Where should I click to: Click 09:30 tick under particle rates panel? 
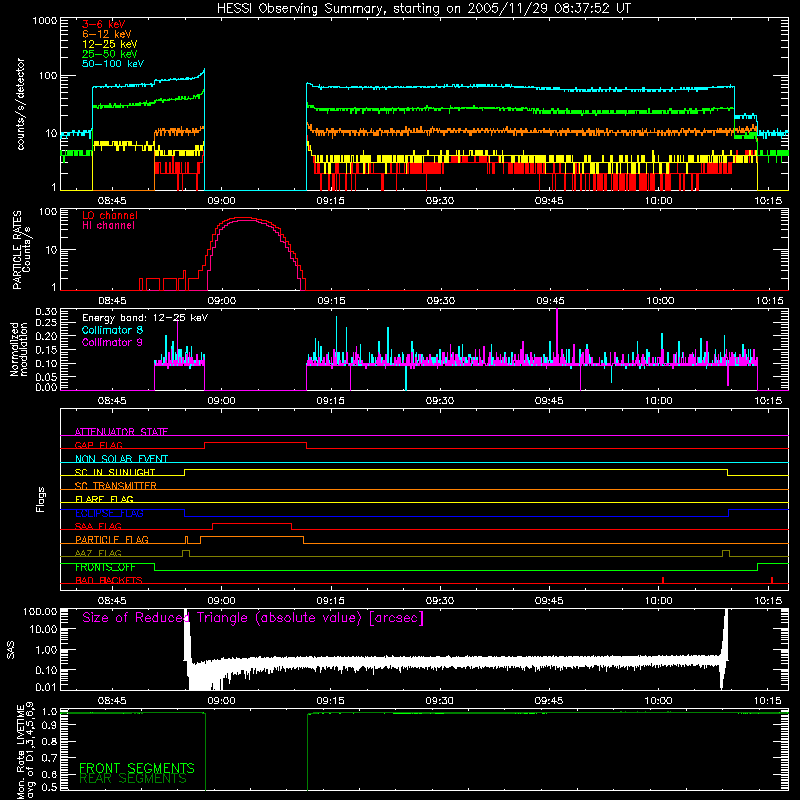tap(441, 301)
